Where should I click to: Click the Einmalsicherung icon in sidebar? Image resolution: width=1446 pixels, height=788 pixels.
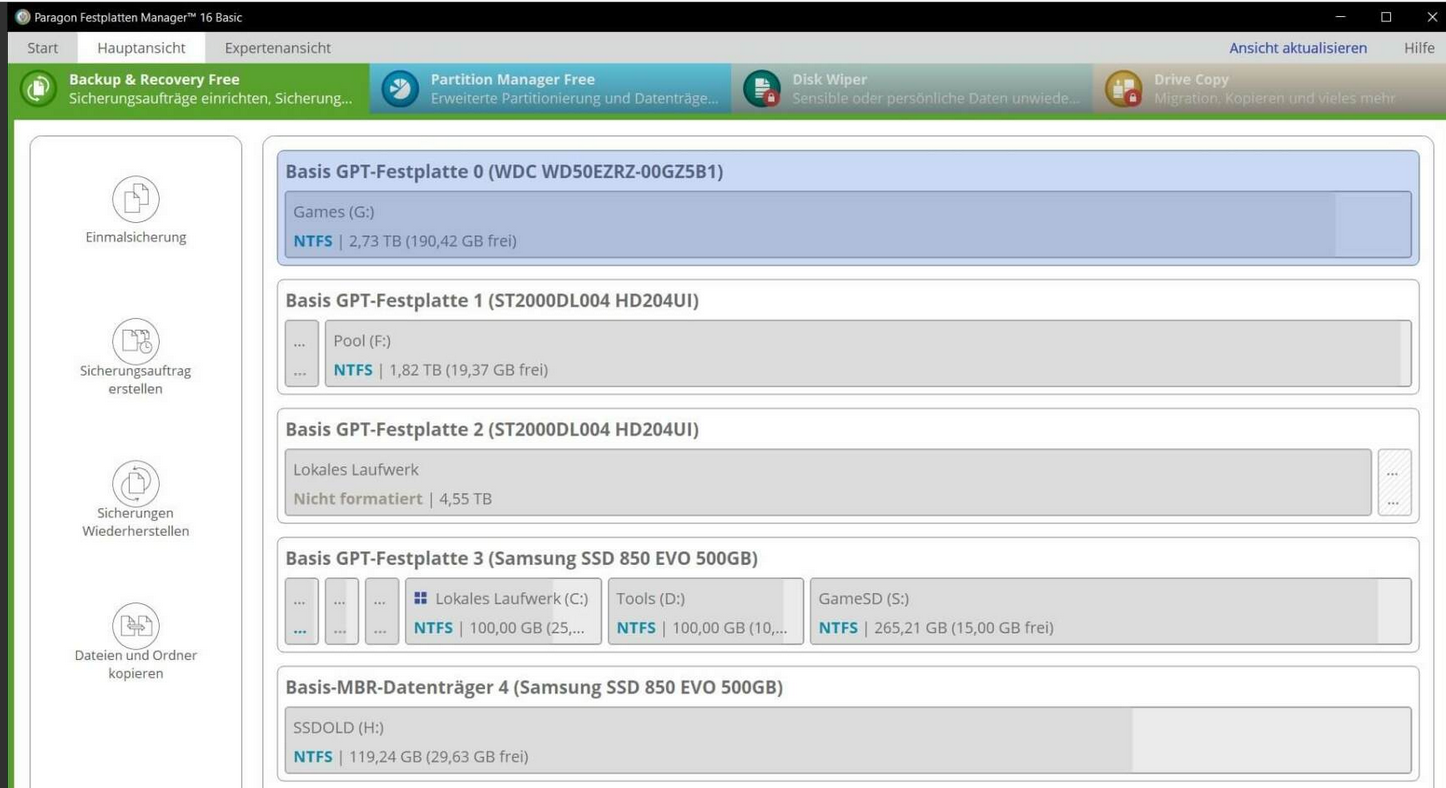136,199
